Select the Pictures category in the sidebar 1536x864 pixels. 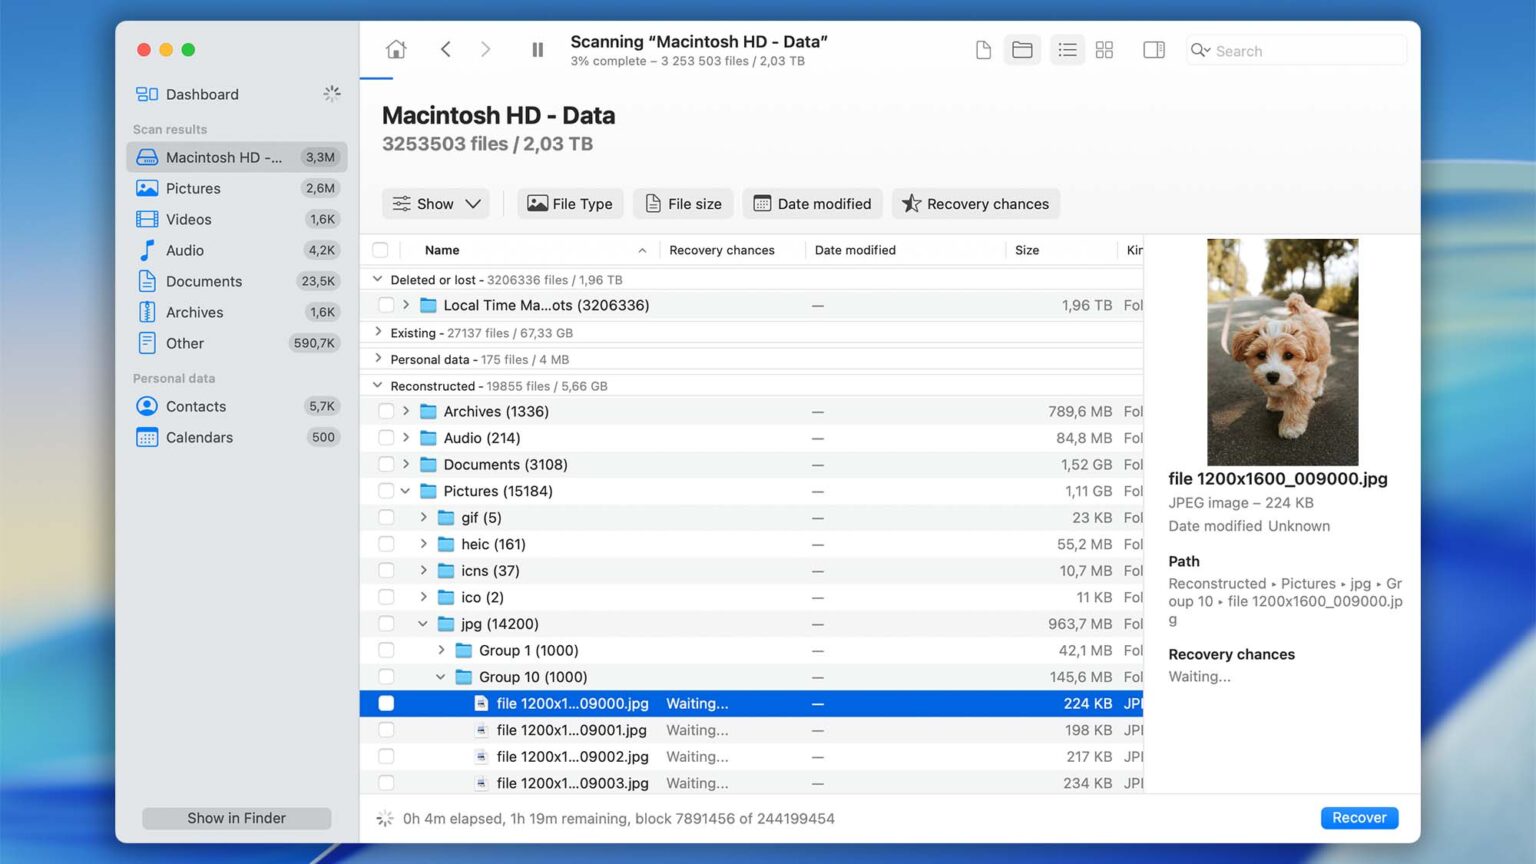tap(194, 188)
